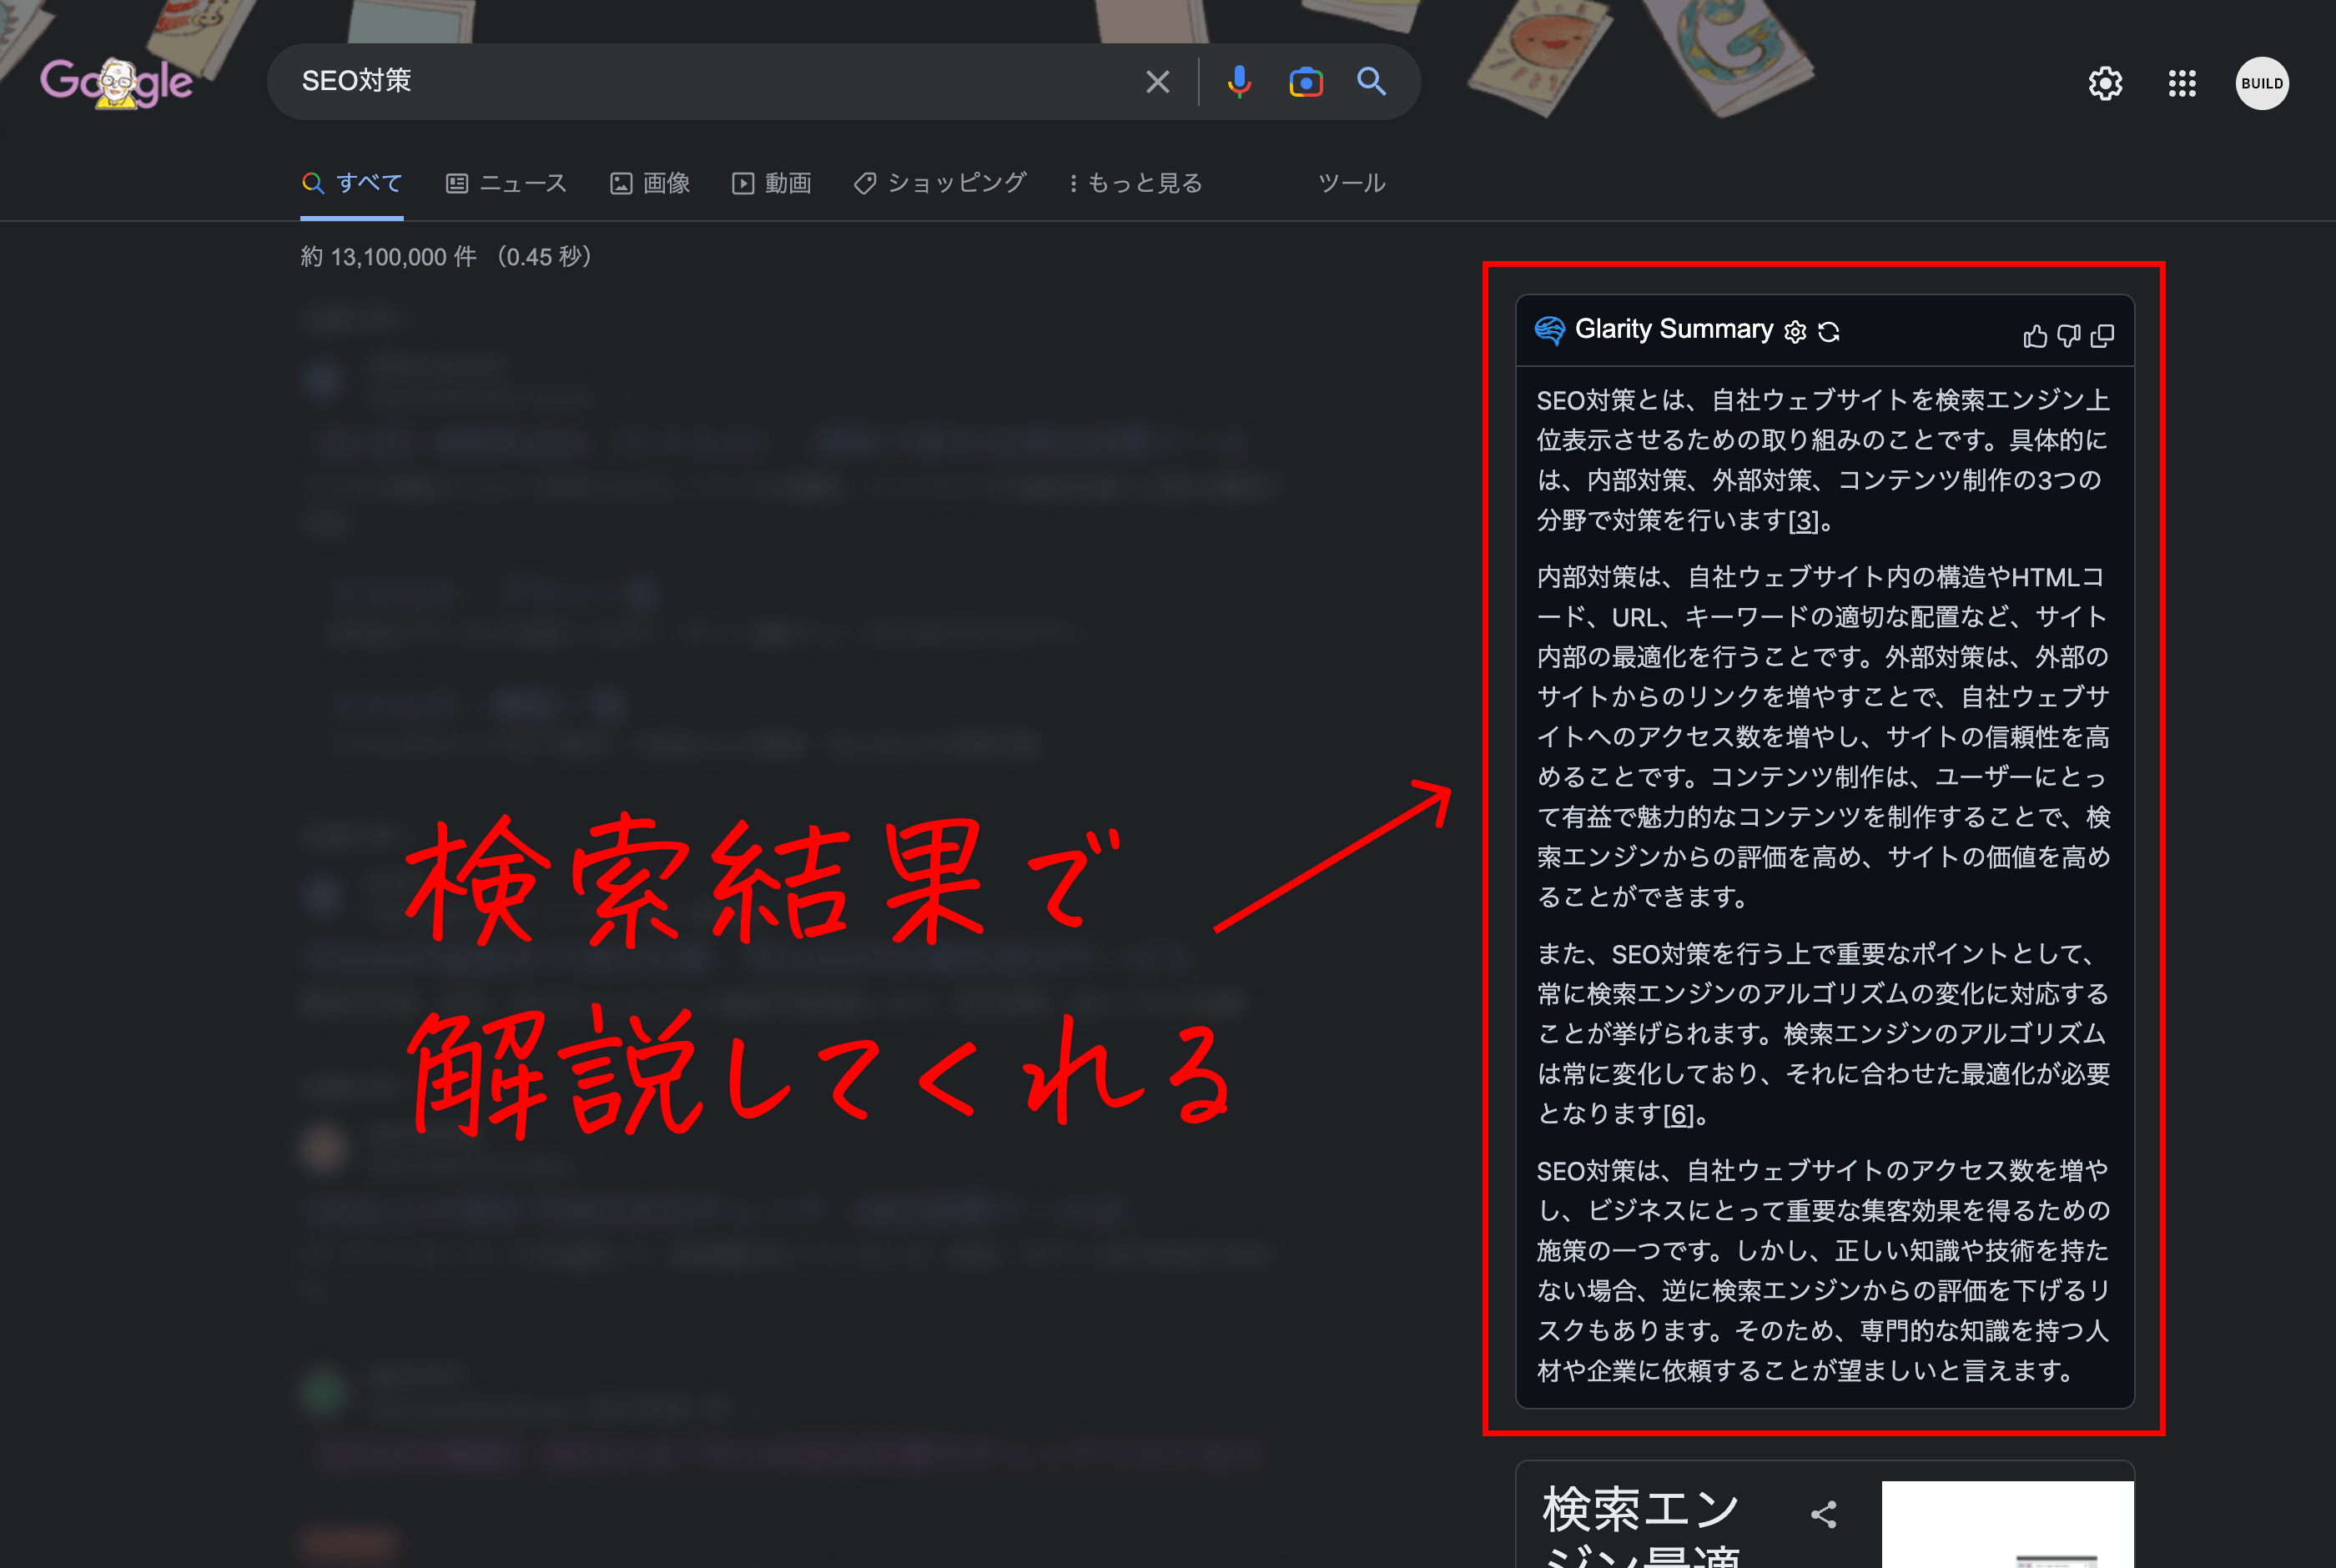Viewport: 2336px width, 1568px height.
Task: Copy the Glarity summary text
Action: click(x=2102, y=336)
